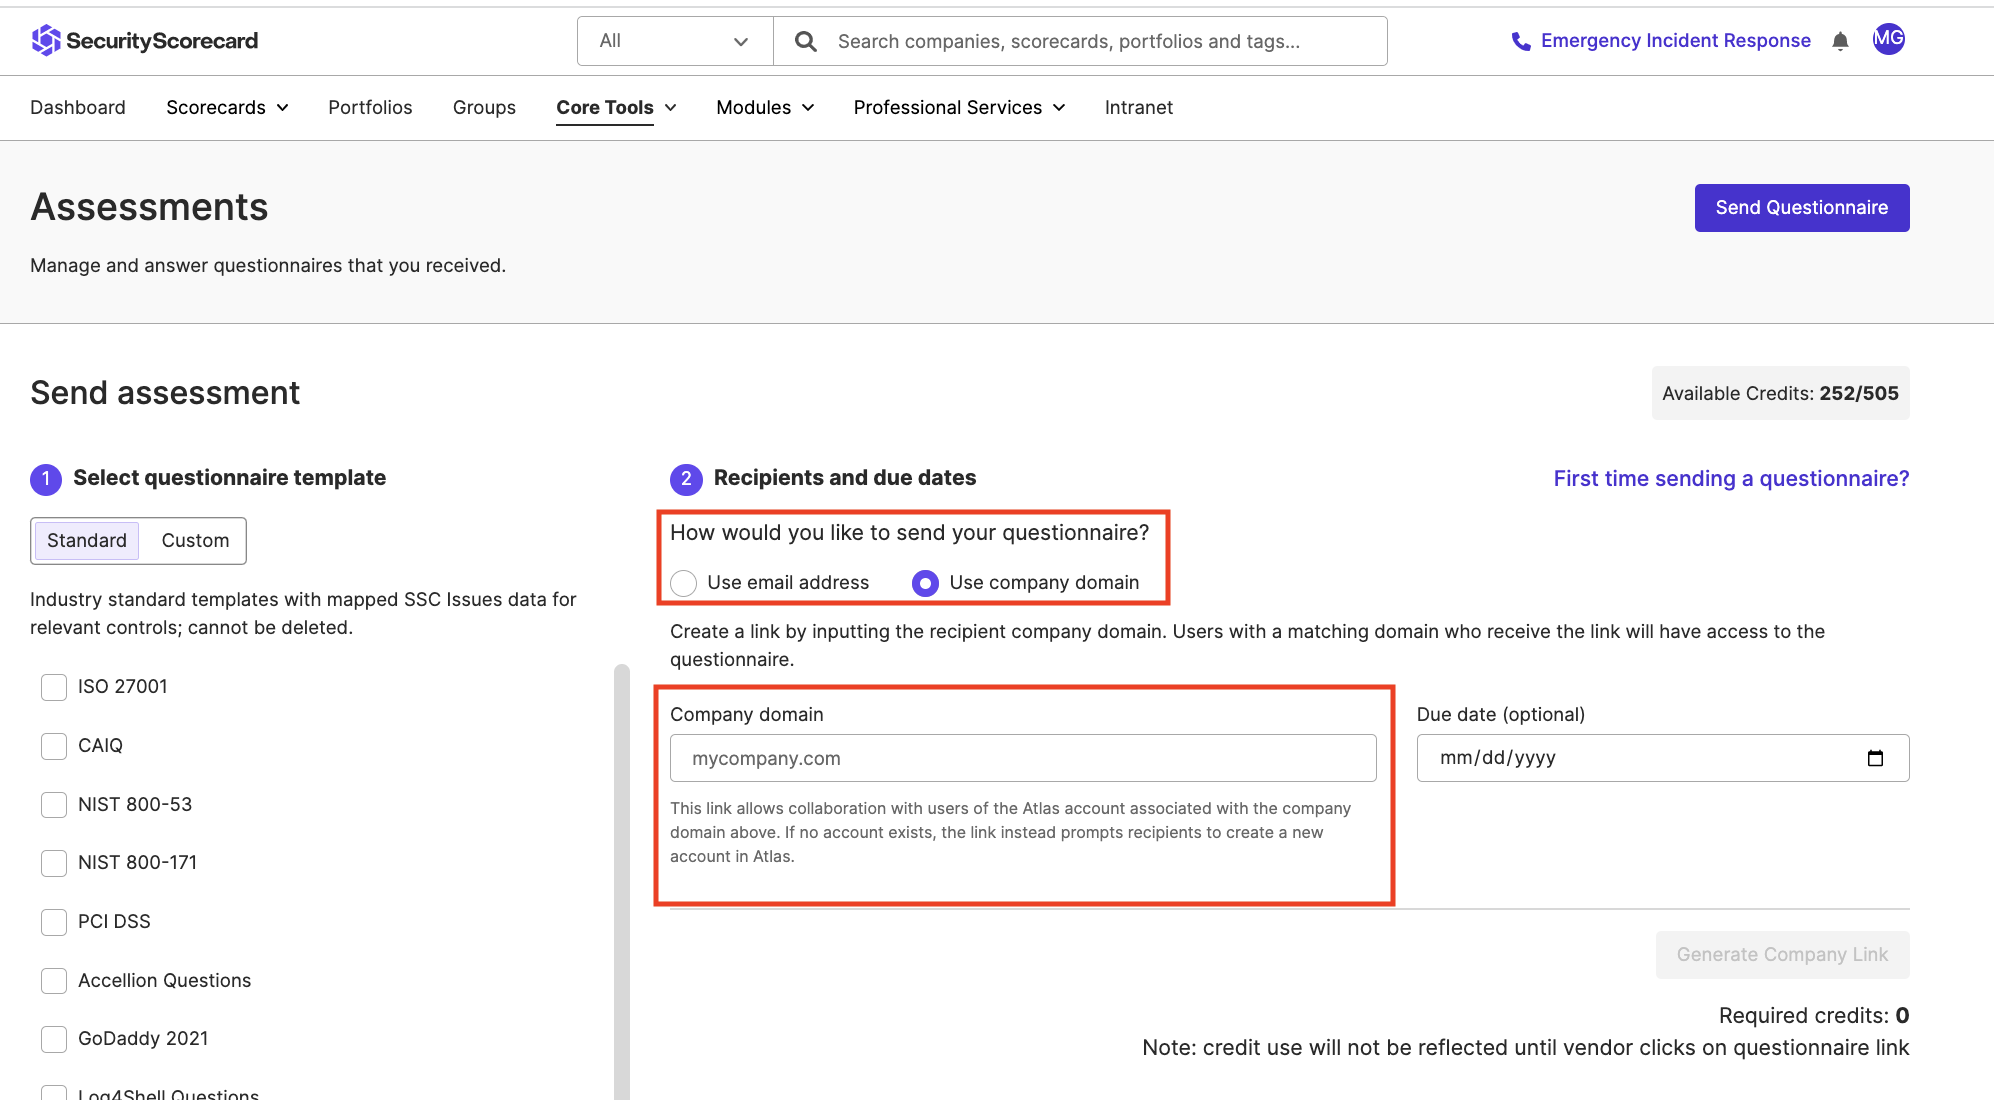The height and width of the screenshot is (1100, 1994).
Task: Click the step 2 numbered circle indicator
Action: 686,479
